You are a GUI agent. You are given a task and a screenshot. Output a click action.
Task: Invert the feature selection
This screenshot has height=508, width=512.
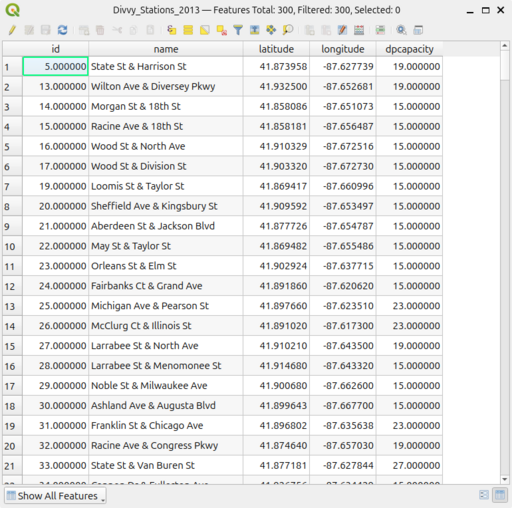point(205,30)
